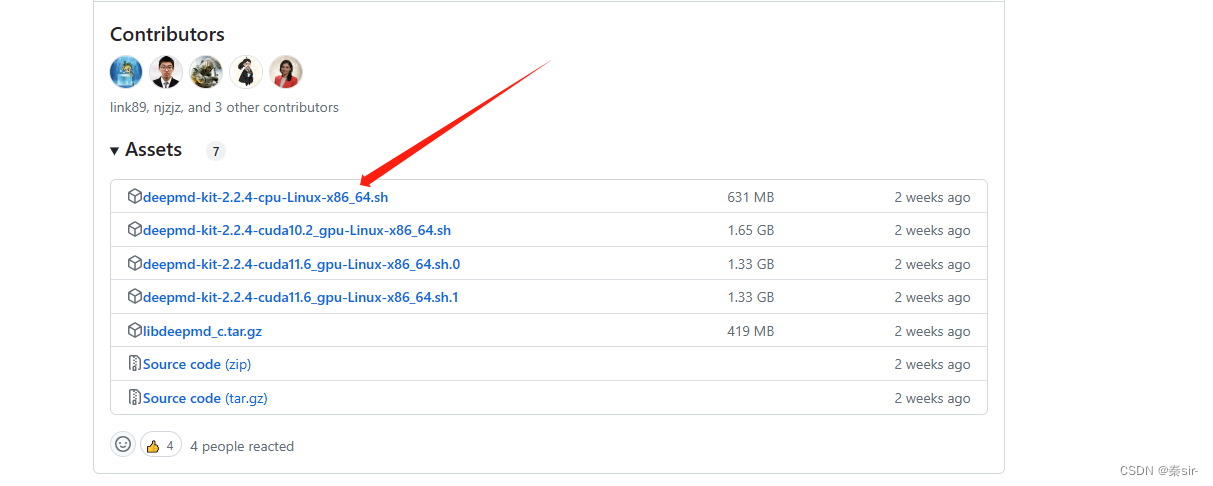Open the fifth contributor avatar in red
Image resolution: width=1213 pixels, height=486 pixels.
point(286,72)
